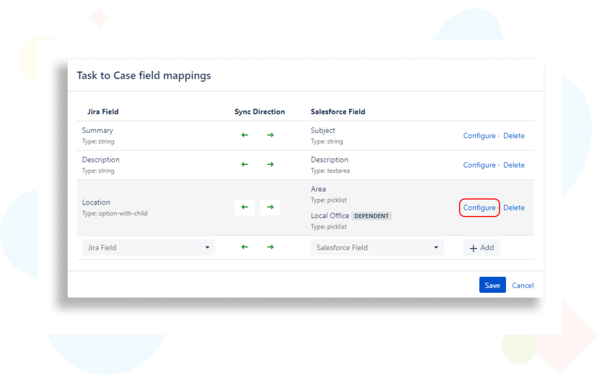This screenshot has width=600, height=375.
Task: Click Type: textarea text
Action: coord(330,171)
